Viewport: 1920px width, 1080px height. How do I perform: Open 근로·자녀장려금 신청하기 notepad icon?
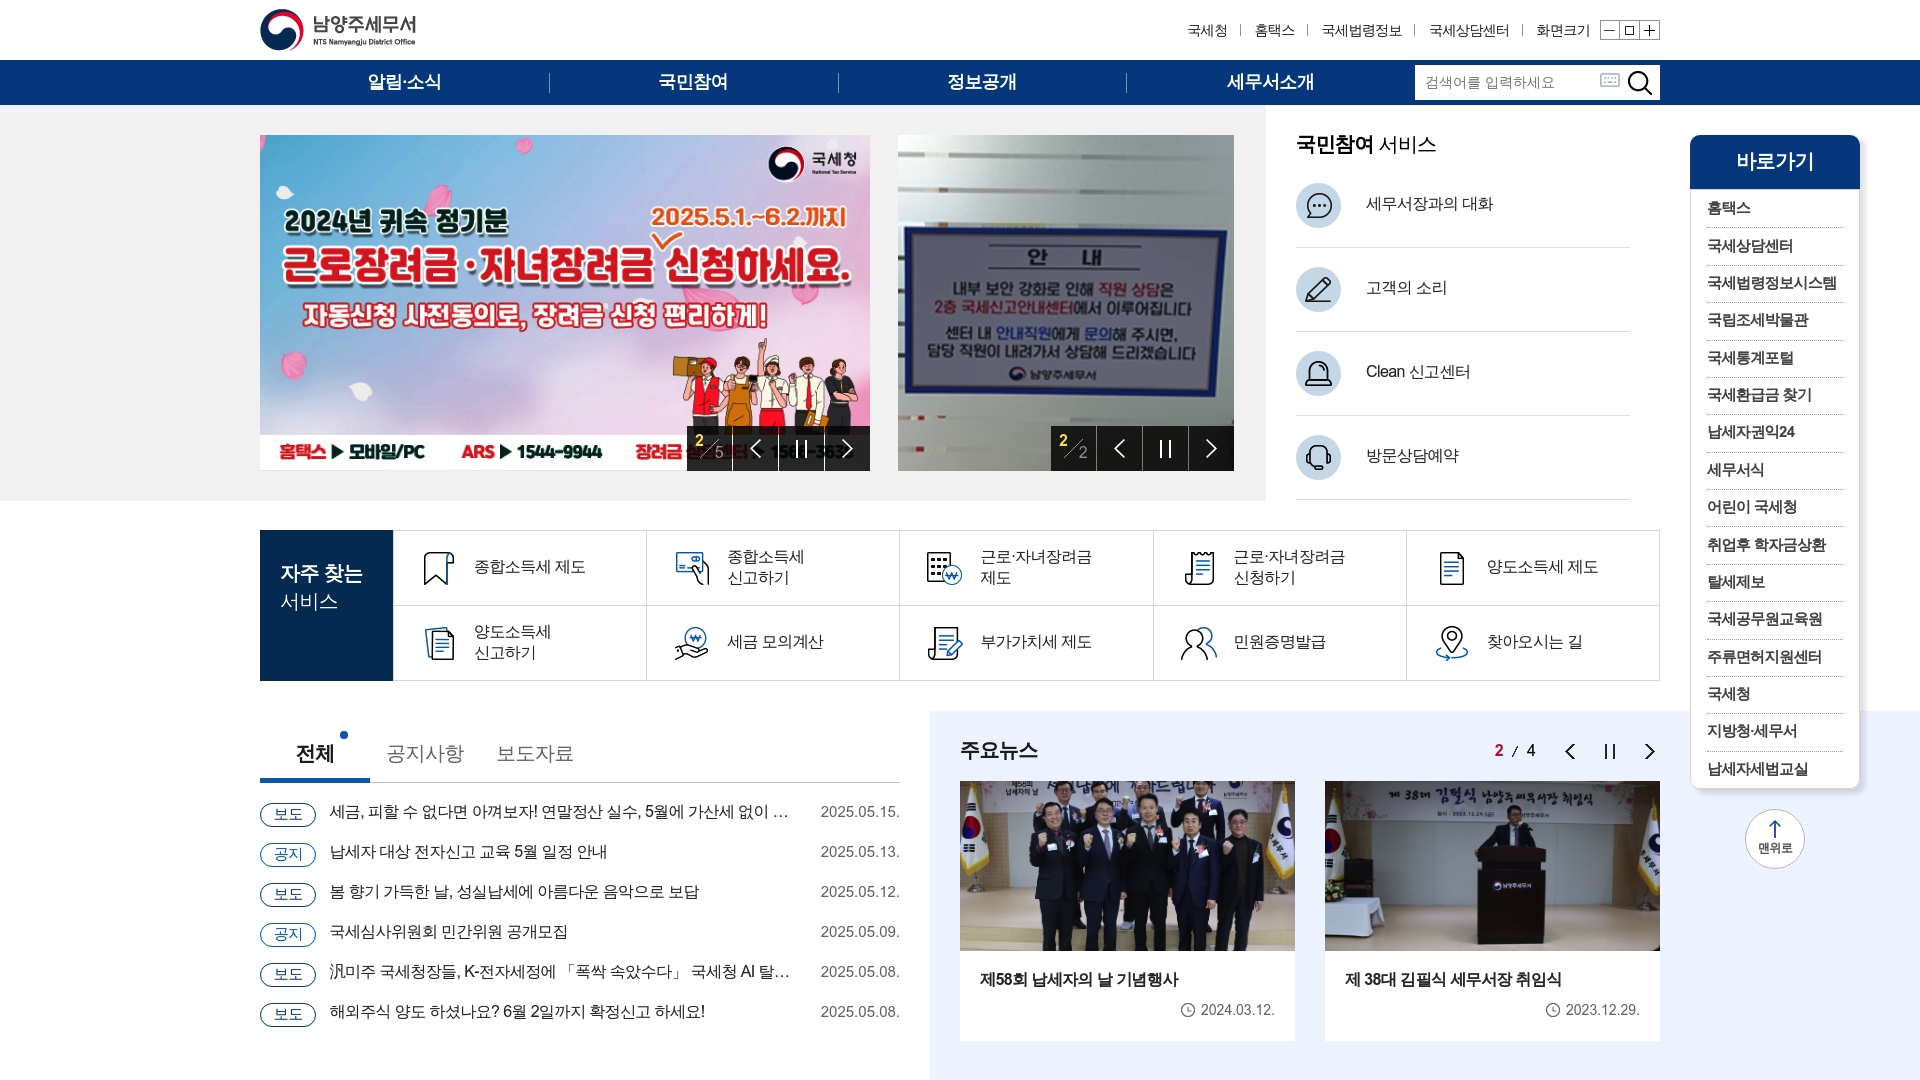[1199, 568]
